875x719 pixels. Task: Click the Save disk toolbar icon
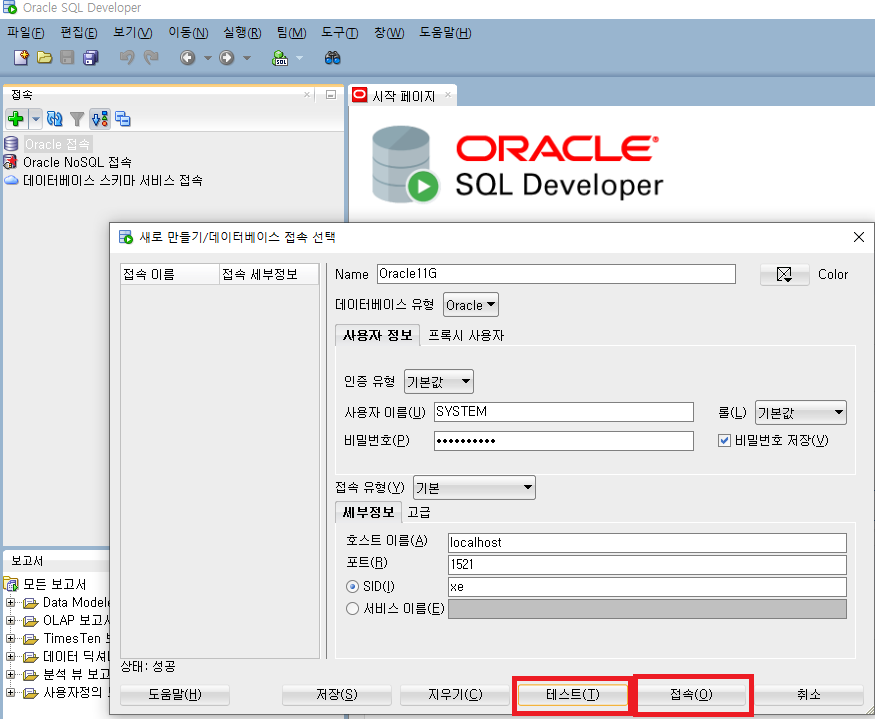(x=67, y=57)
